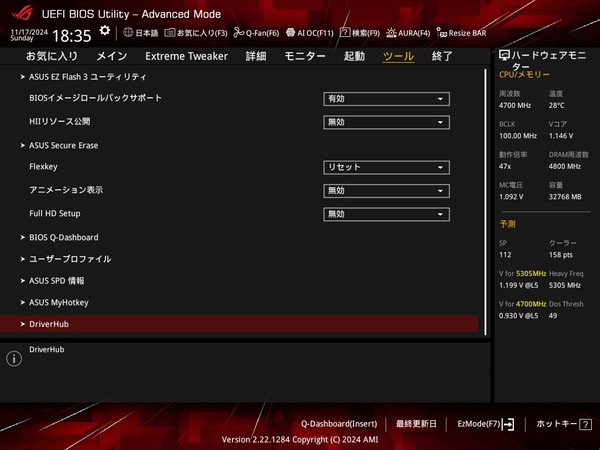
Task: Open the モニター tab
Action: [x=305, y=56]
